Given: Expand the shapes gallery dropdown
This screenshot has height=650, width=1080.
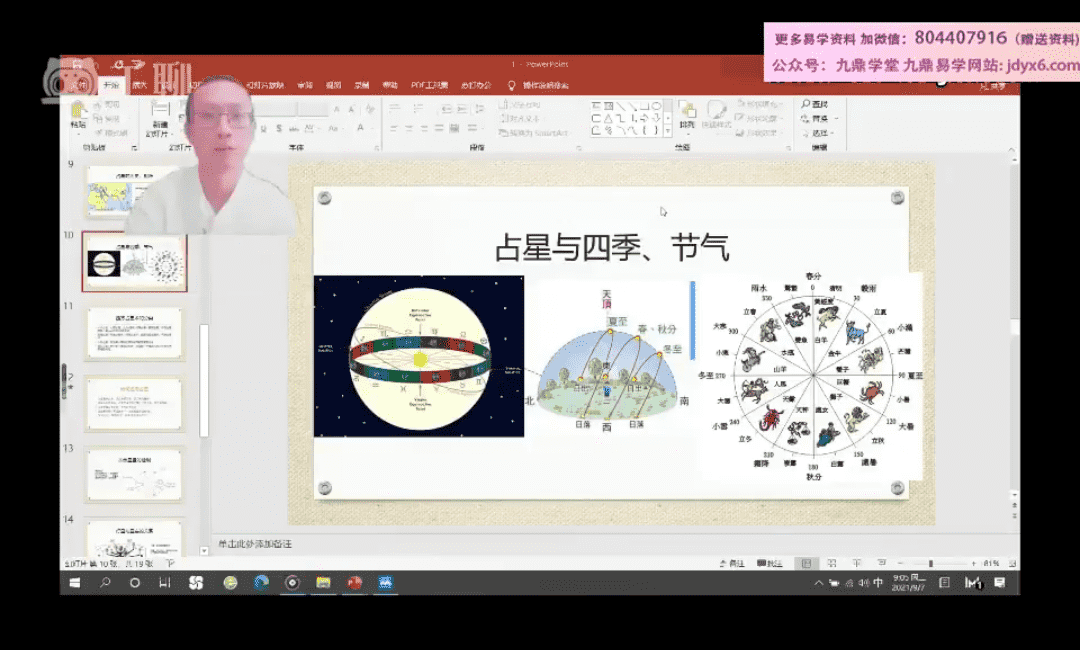Looking at the screenshot, I should (x=667, y=131).
